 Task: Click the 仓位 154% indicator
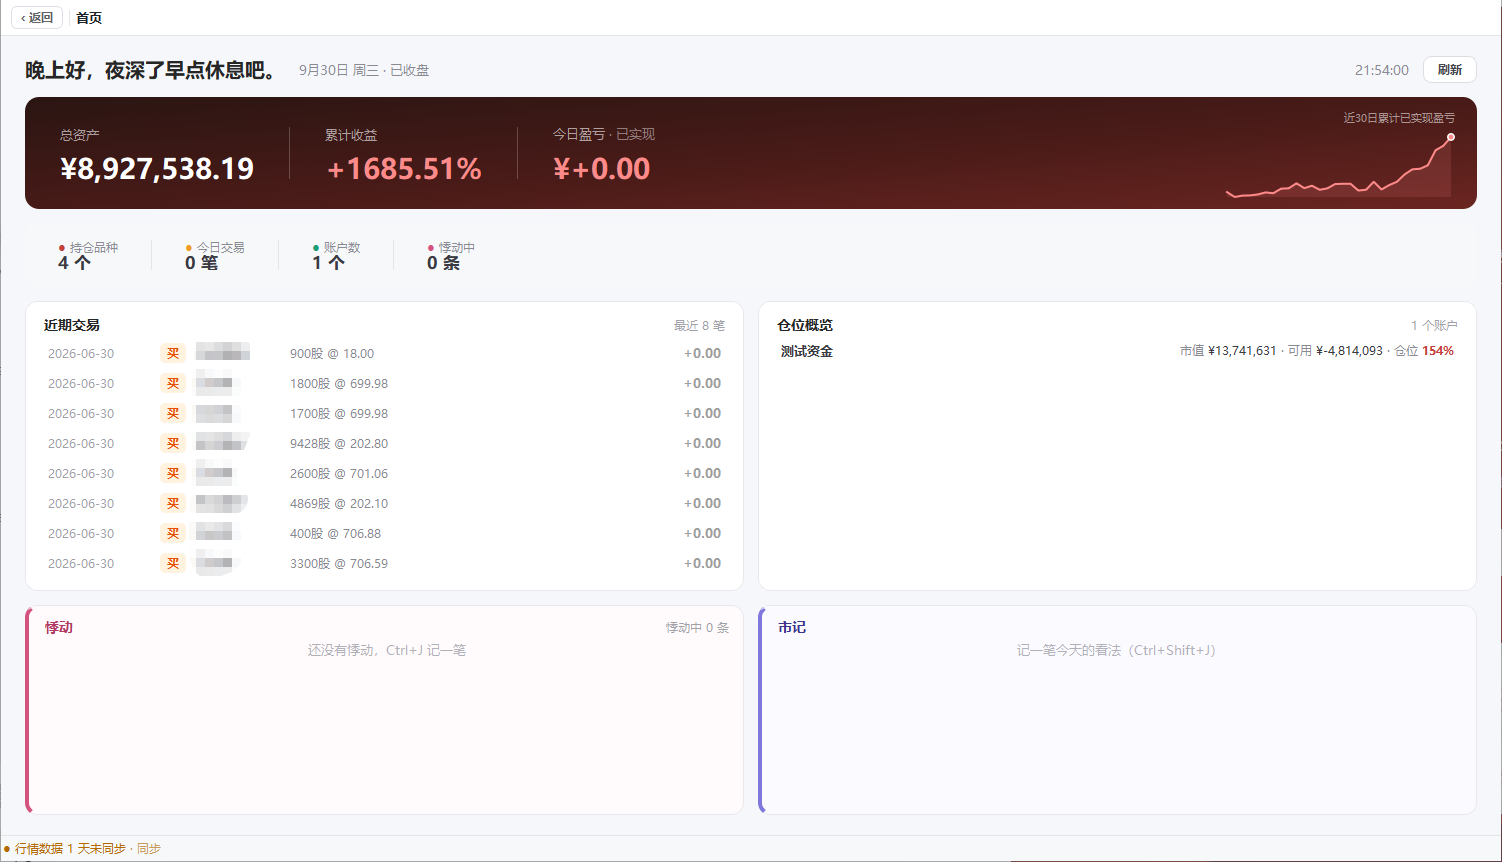point(1424,351)
